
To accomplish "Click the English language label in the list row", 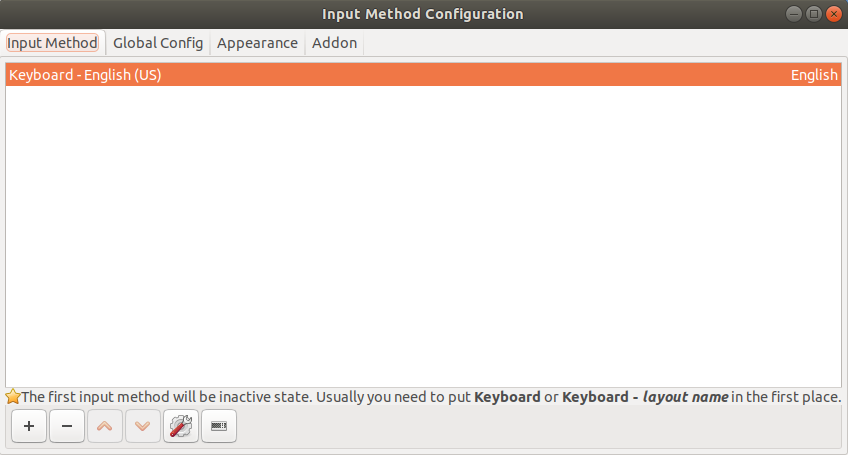I will point(813,75).
